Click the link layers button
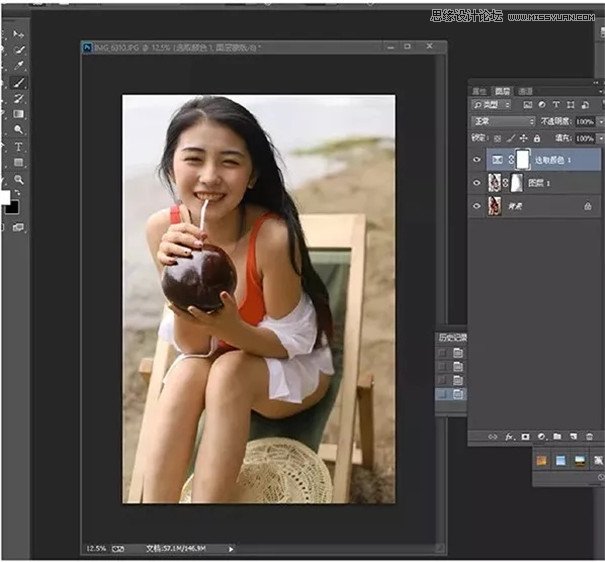605x562 pixels. pyautogui.click(x=493, y=437)
